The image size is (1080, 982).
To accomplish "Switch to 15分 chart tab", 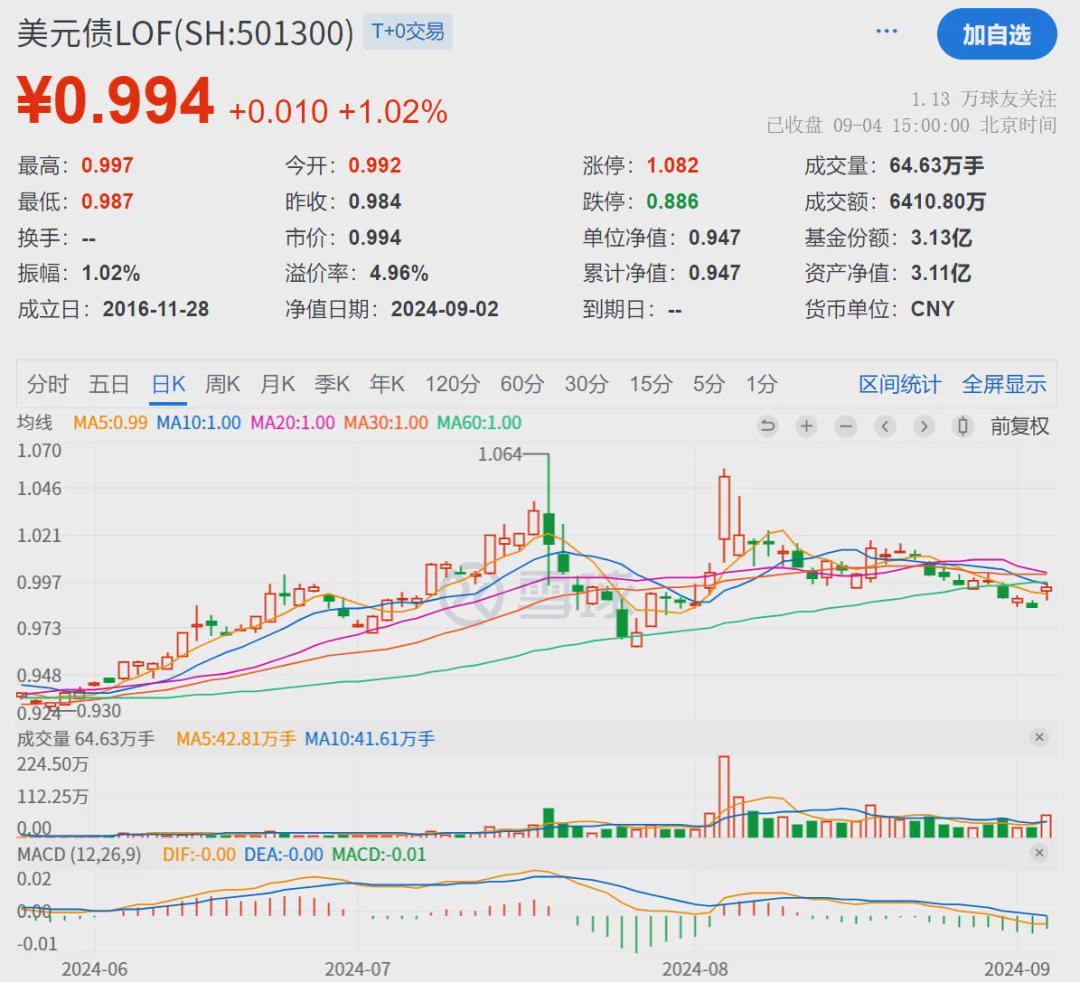I will [x=651, y=384].
